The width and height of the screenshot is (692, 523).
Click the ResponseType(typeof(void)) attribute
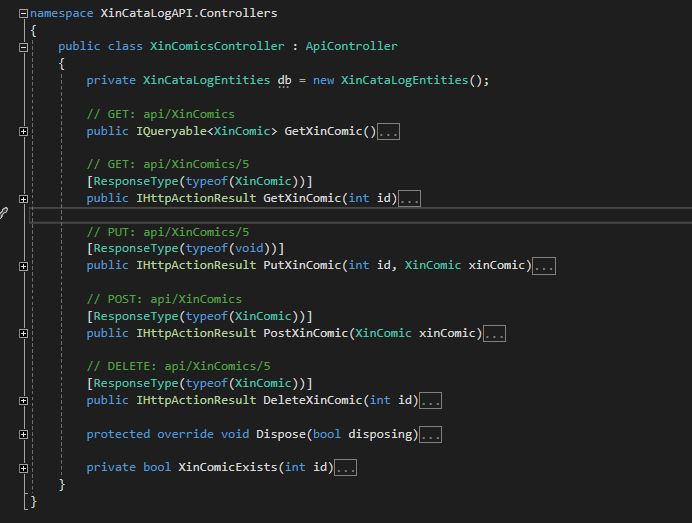click(185, 248)
